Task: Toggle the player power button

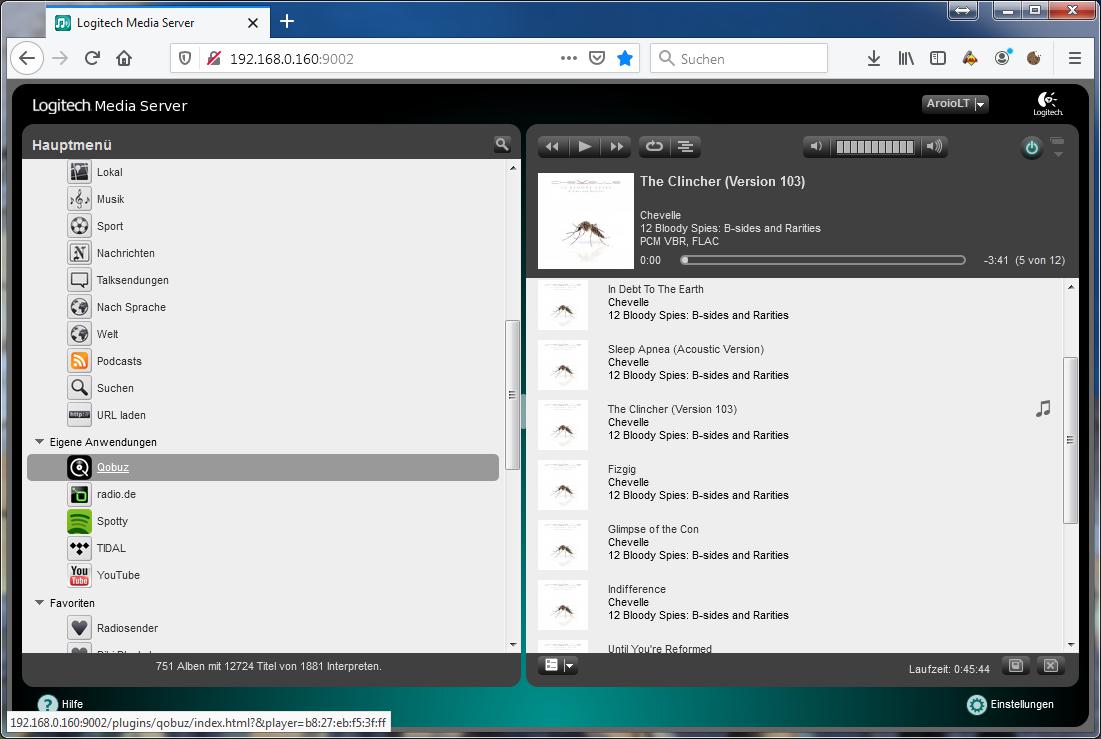Action: click(x=1031, y=148)
